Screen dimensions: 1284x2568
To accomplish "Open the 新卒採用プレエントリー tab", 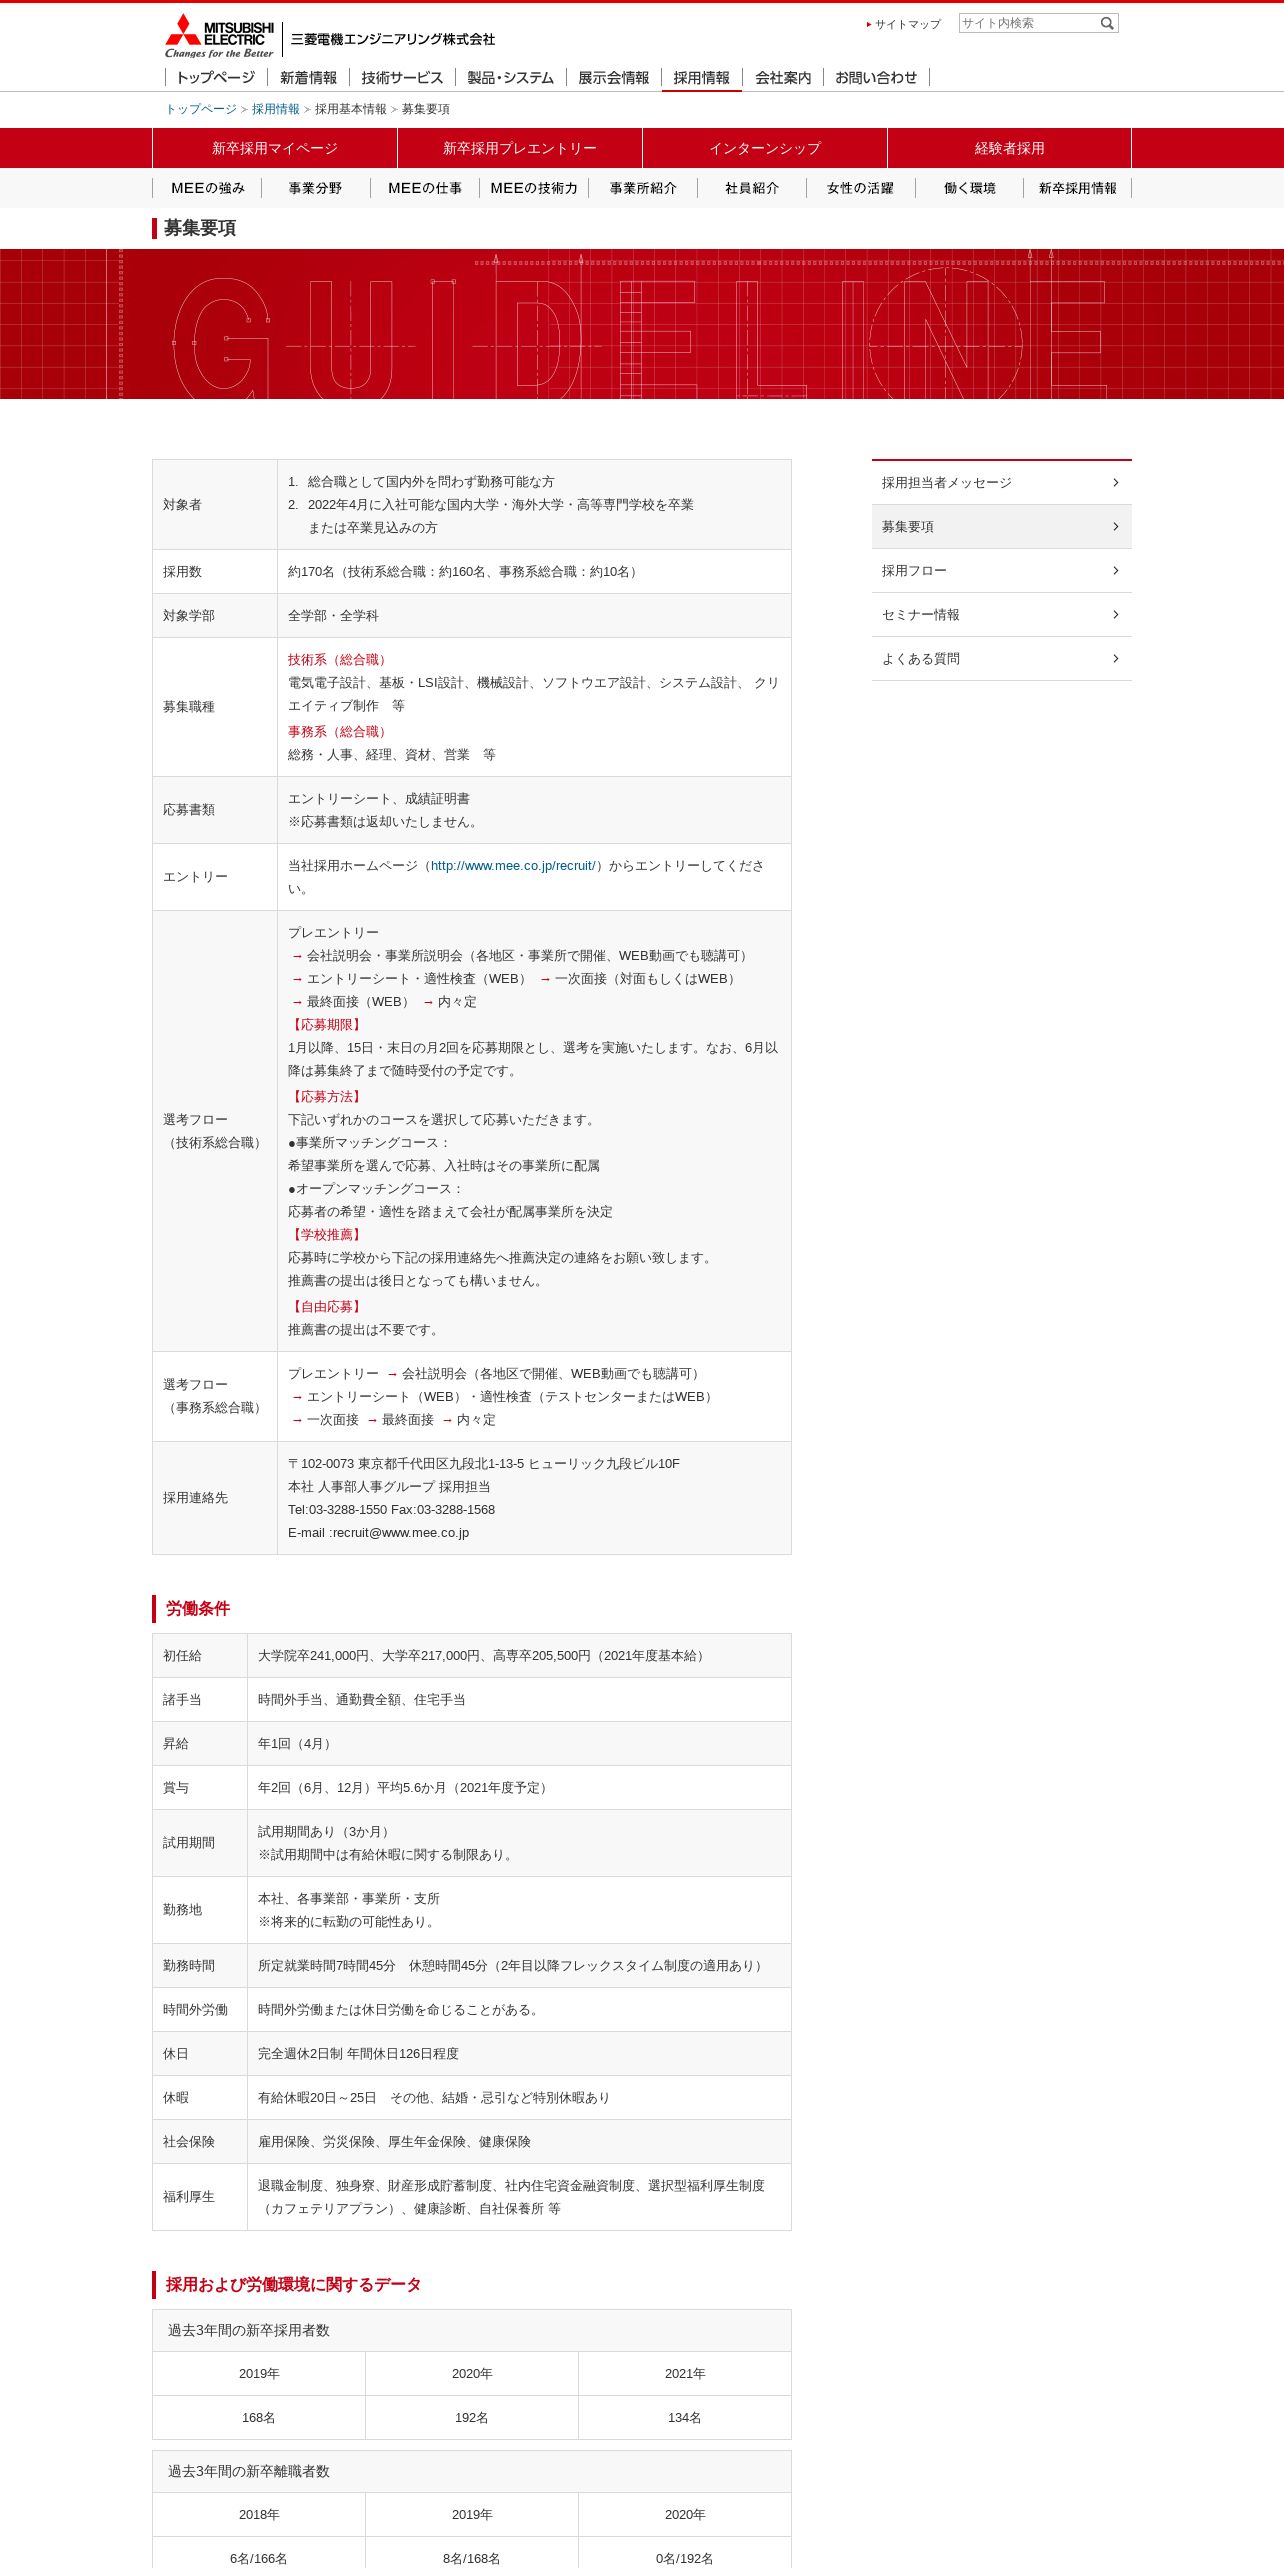I will tap(520, 148).
